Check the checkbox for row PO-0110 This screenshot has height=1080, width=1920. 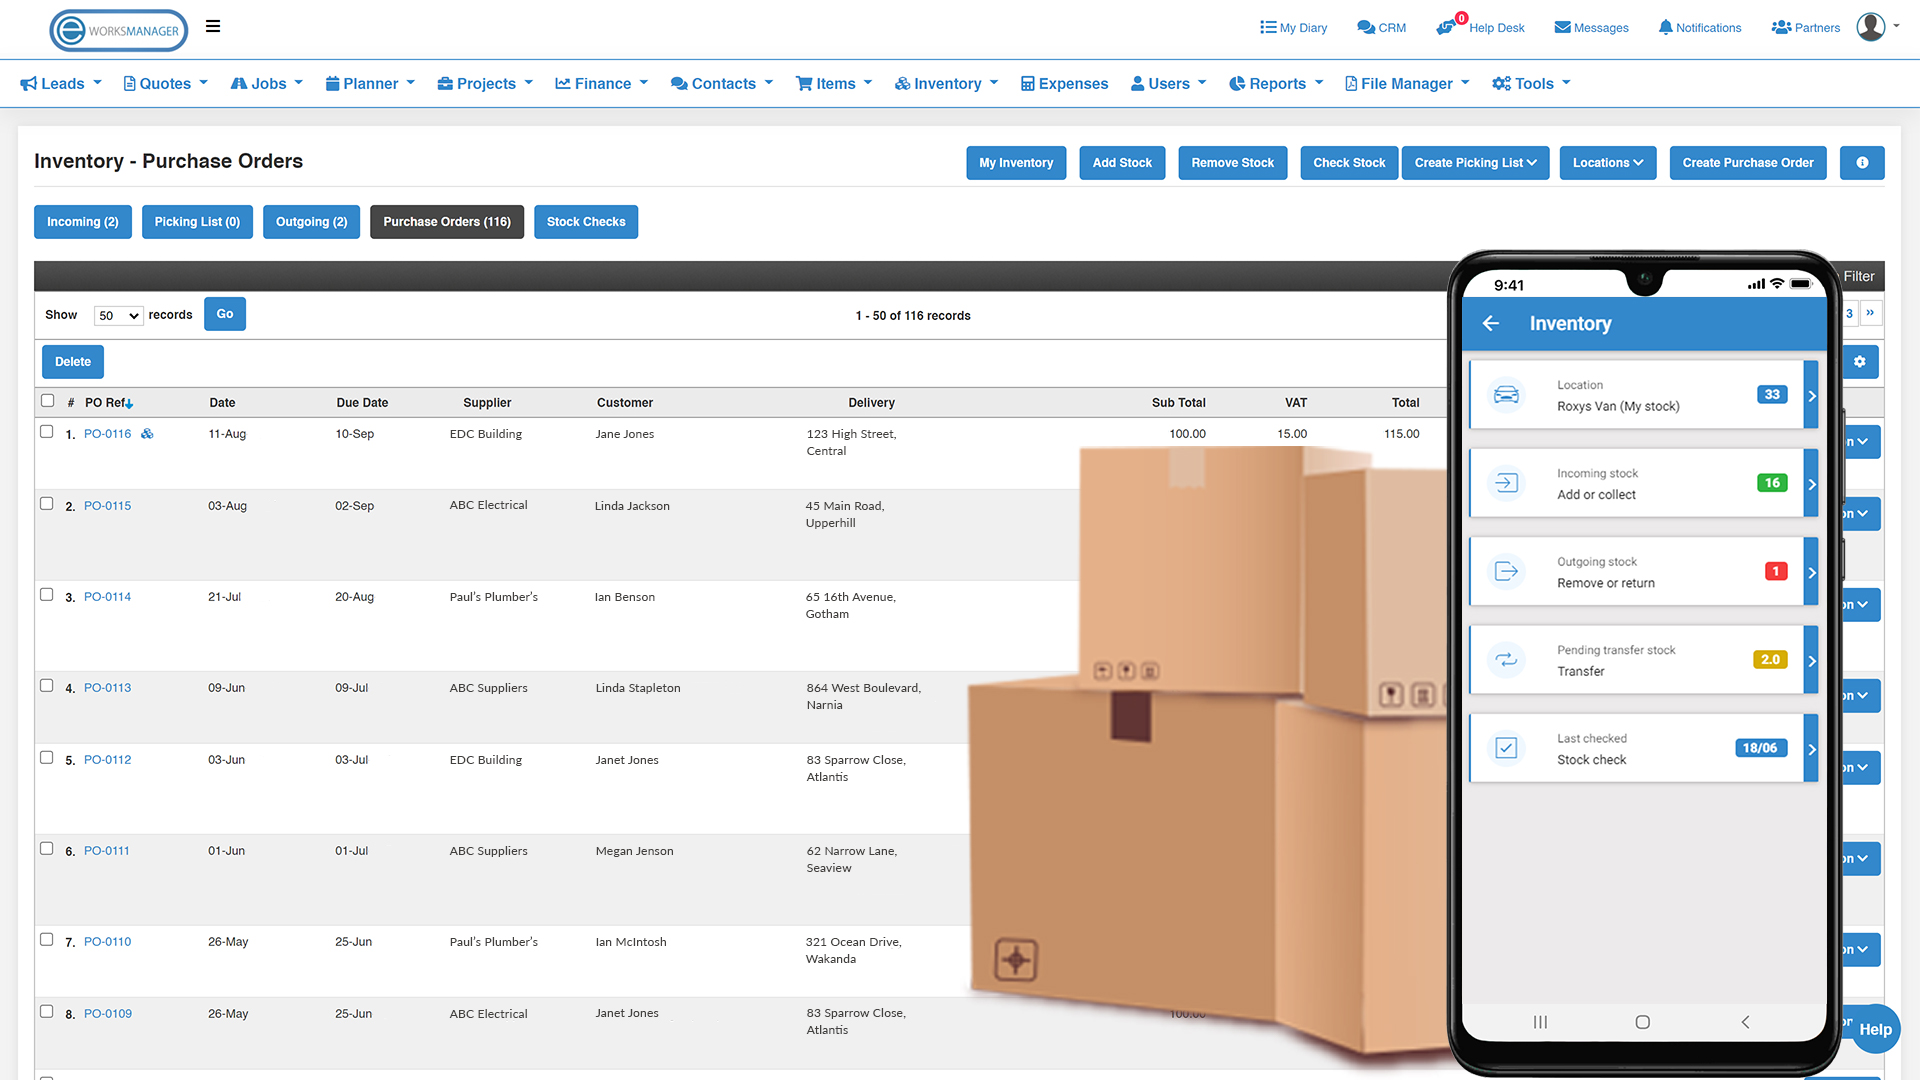coord(46,940)
